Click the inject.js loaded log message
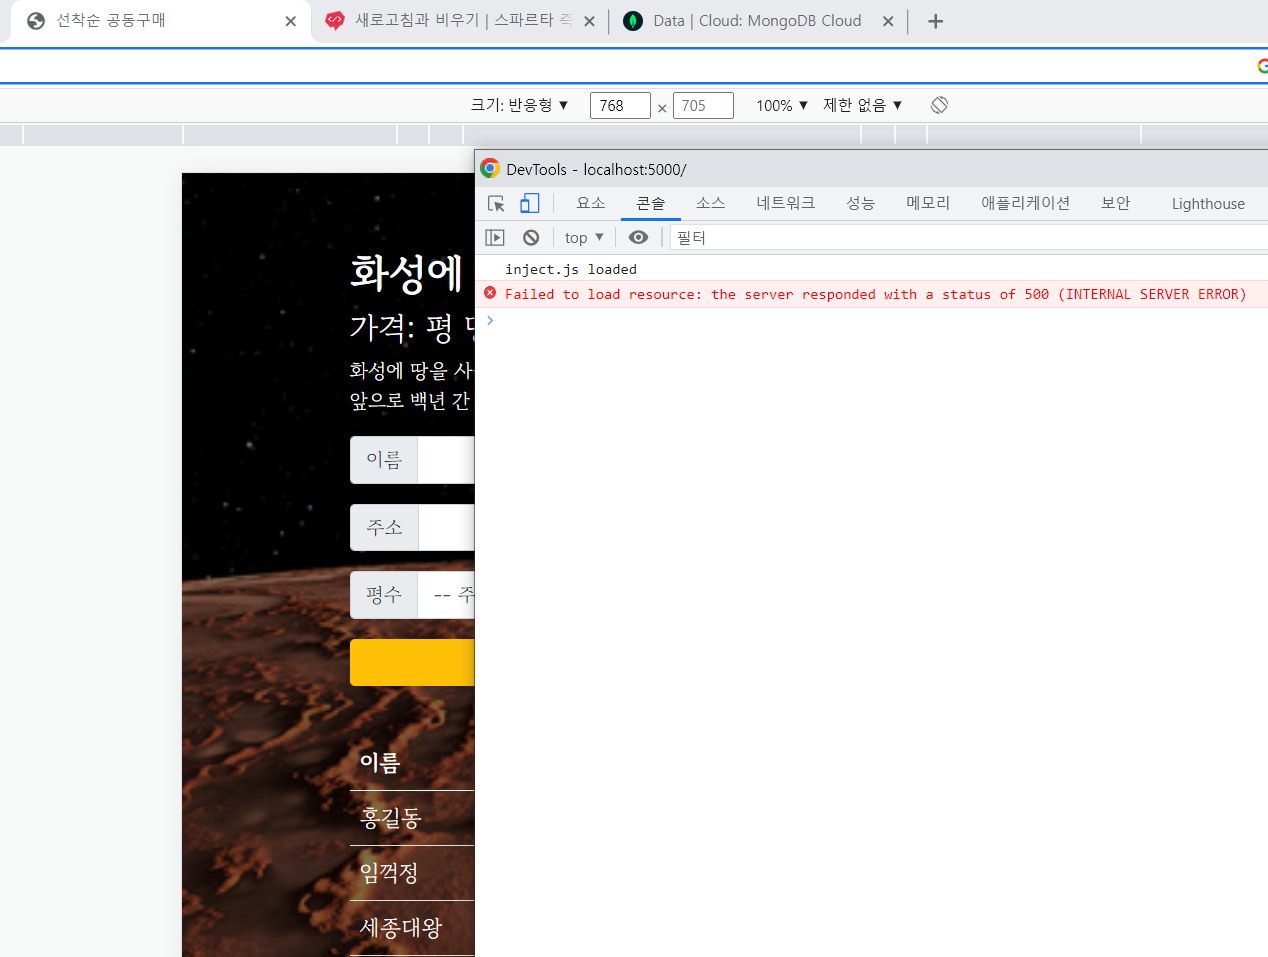 pos(571,269)
